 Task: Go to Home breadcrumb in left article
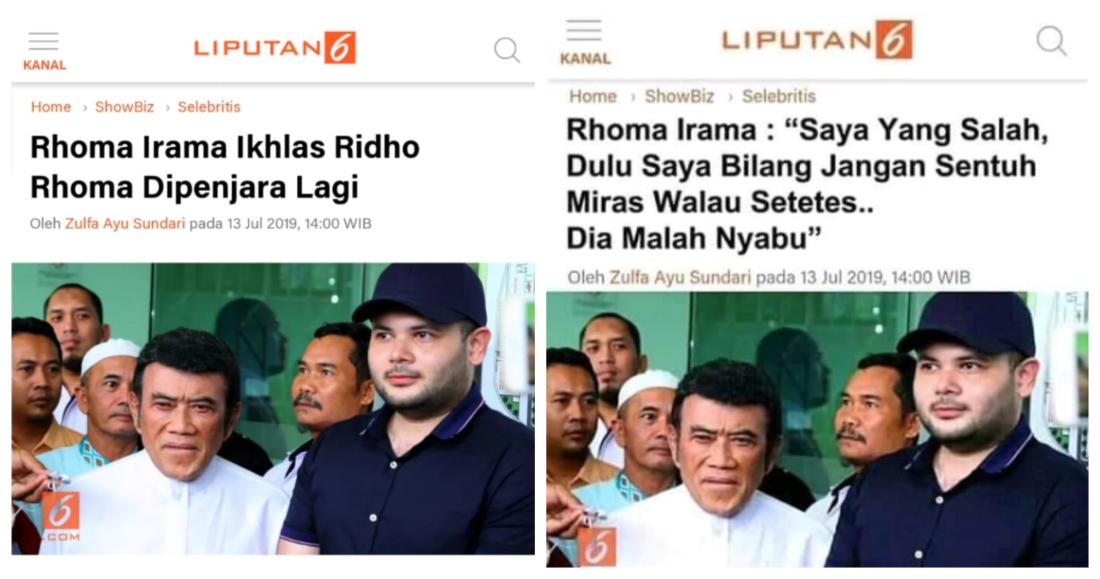point(51,107)
